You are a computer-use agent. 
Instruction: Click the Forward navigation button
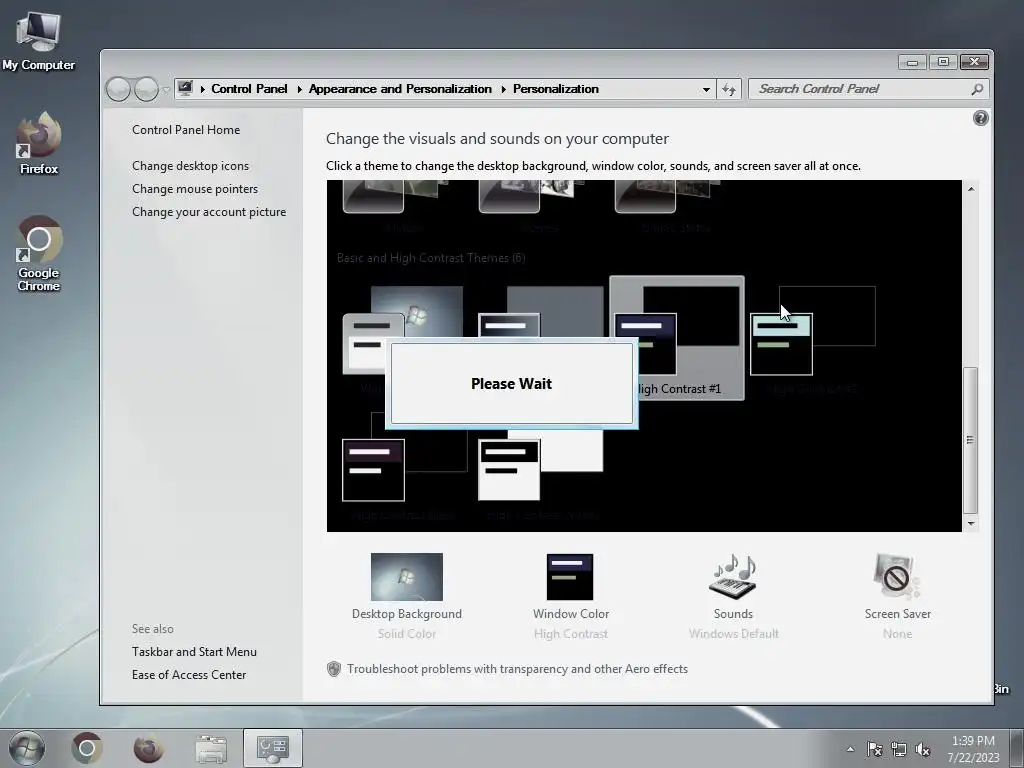pyautogui.click(x=146, y=89)
